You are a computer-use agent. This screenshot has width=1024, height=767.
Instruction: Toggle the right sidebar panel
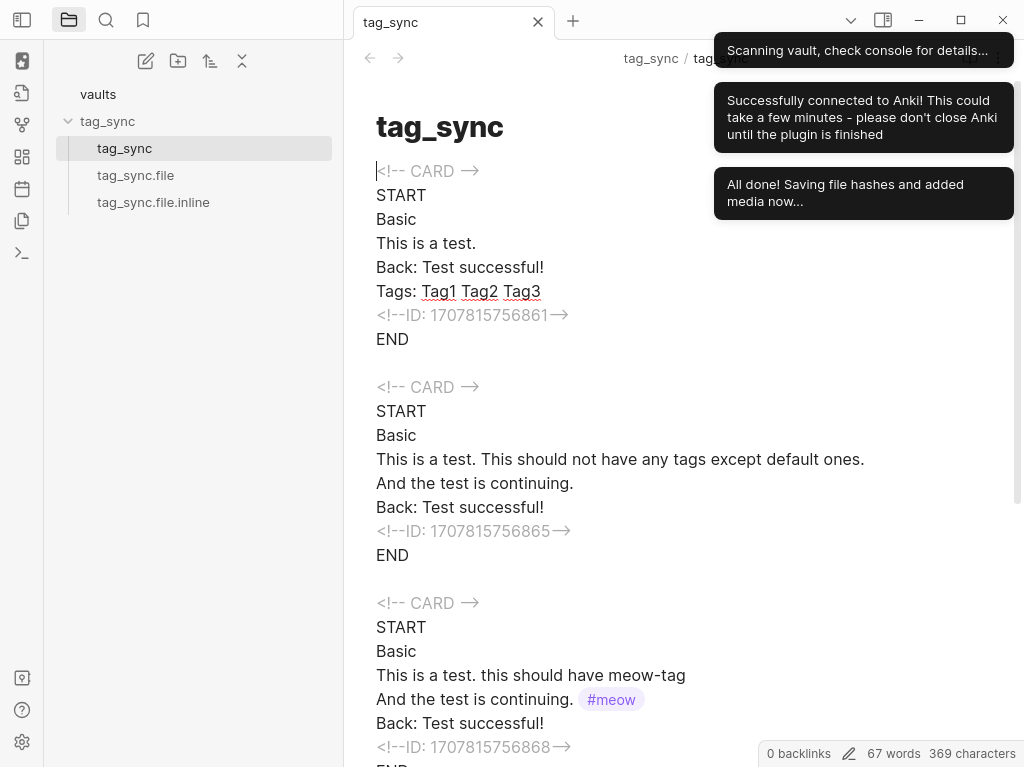pos(883,20)
